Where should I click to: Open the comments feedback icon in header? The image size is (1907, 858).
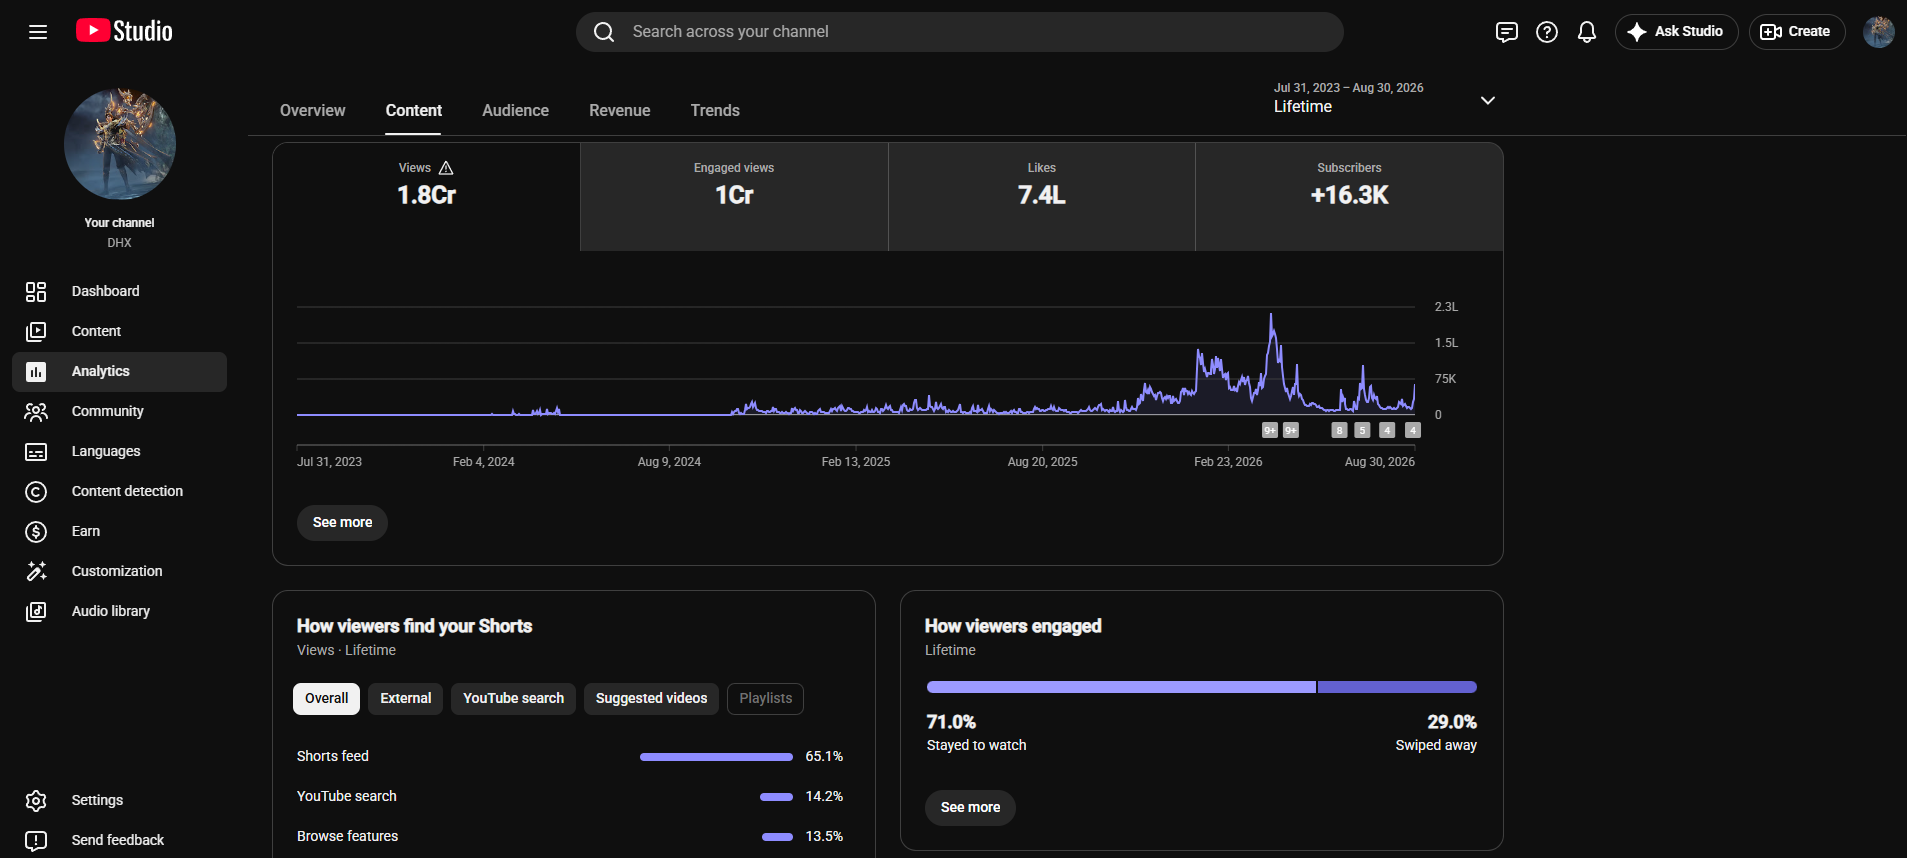pos(1507,32)
